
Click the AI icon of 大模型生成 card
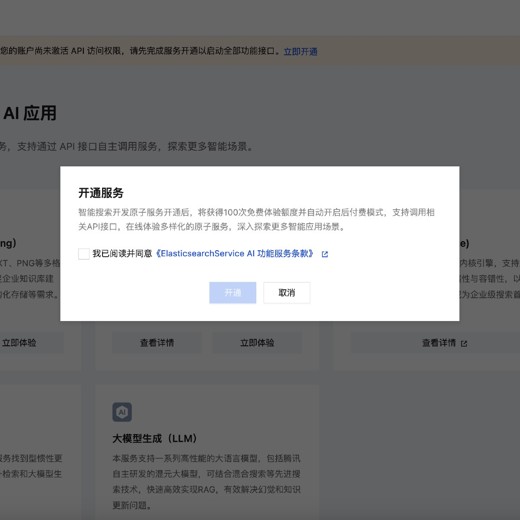tap(122, 412)
